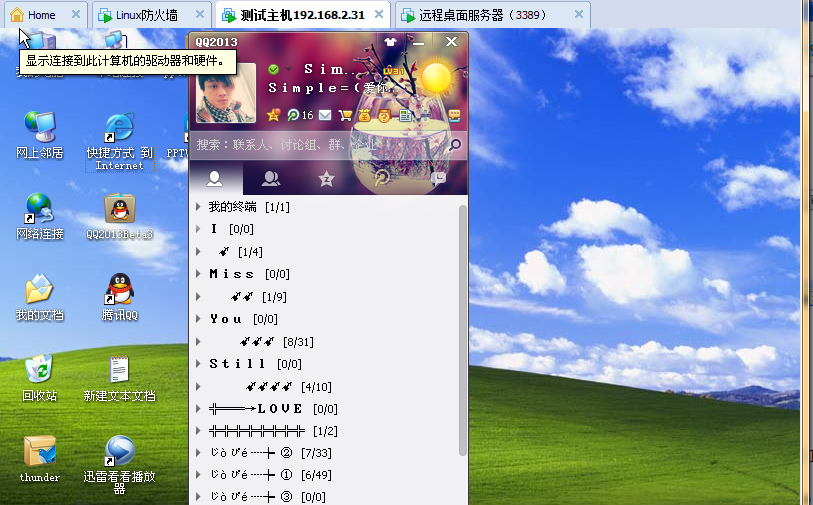Screen dimensions: 813x505
Task: Select the 回收站 recycle bin icon
Action: (39, 378)
